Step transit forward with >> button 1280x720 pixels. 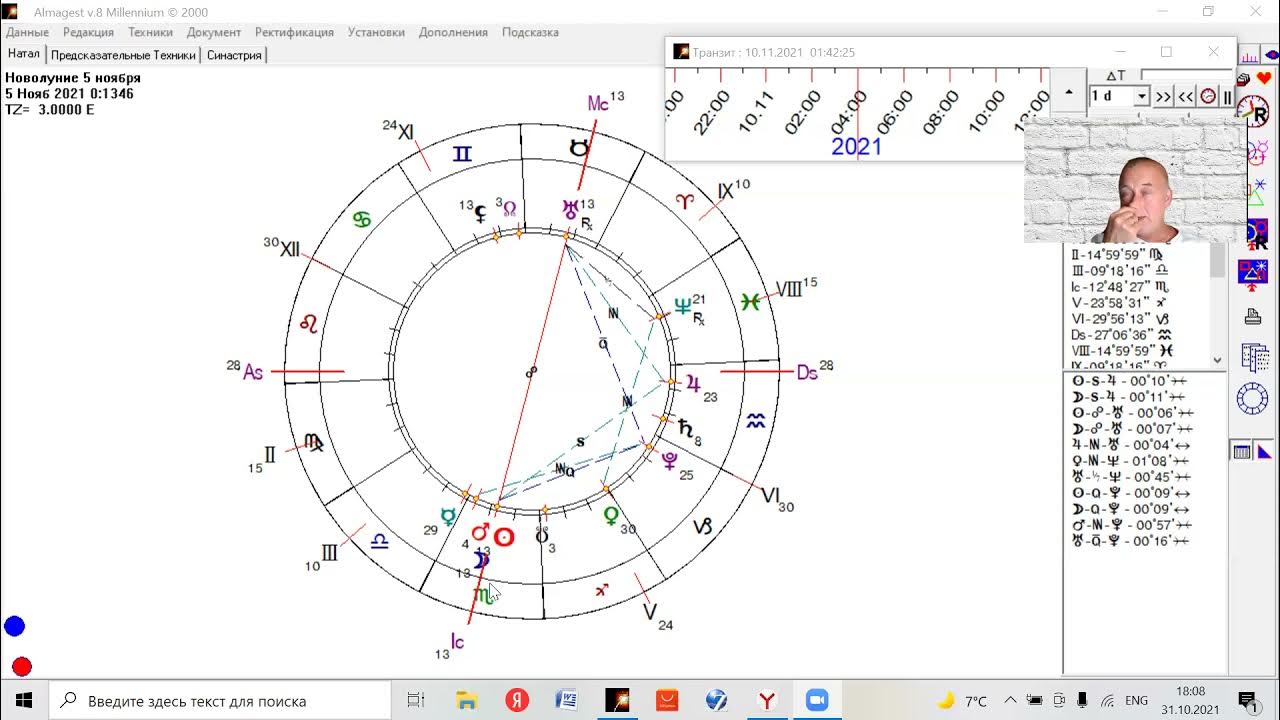pyautogui.click(x=1163, y=96)
